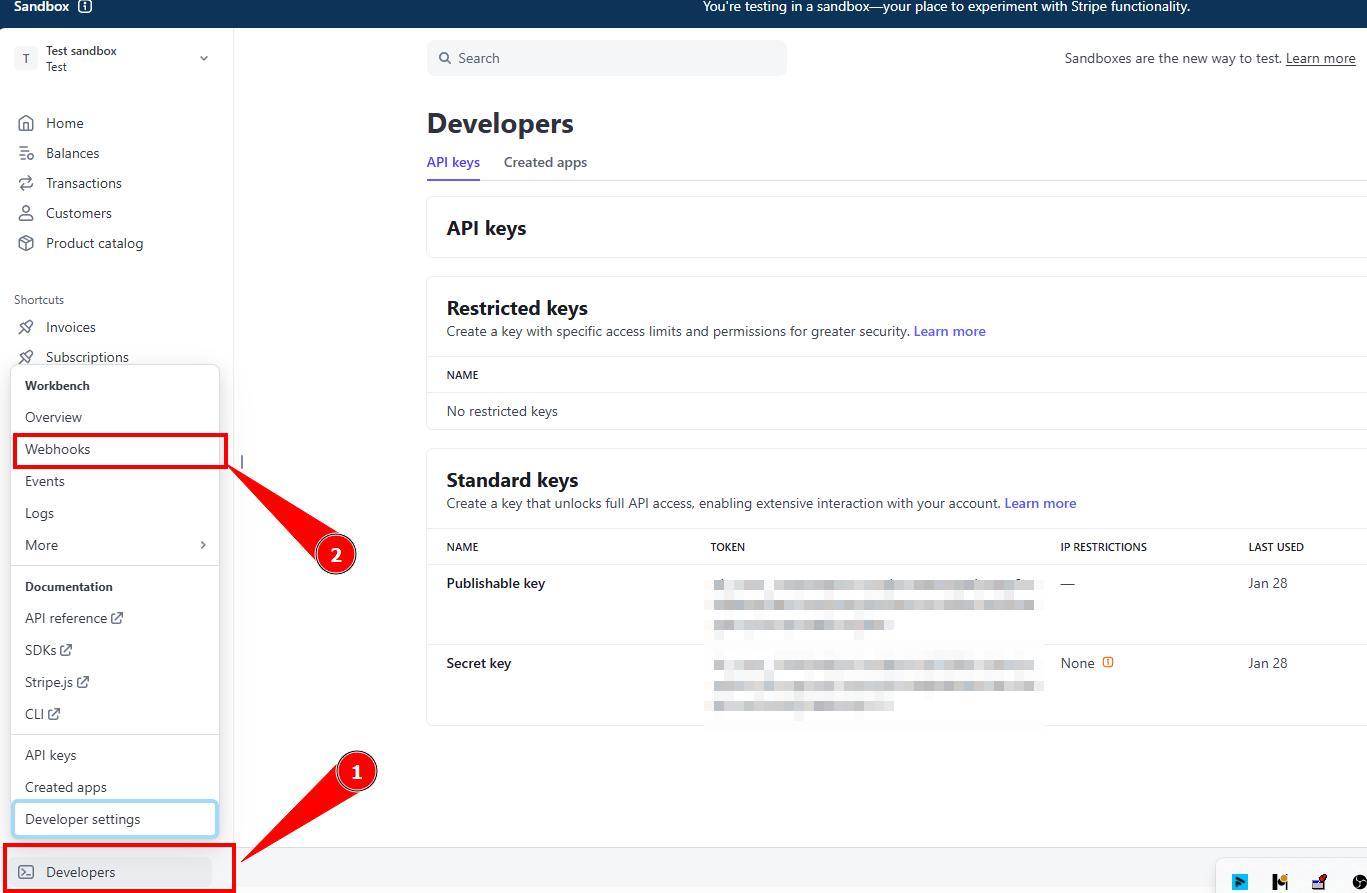Click the Transactions arrows icon
This screenshot has height=893, width=1367.
[26, 183]
